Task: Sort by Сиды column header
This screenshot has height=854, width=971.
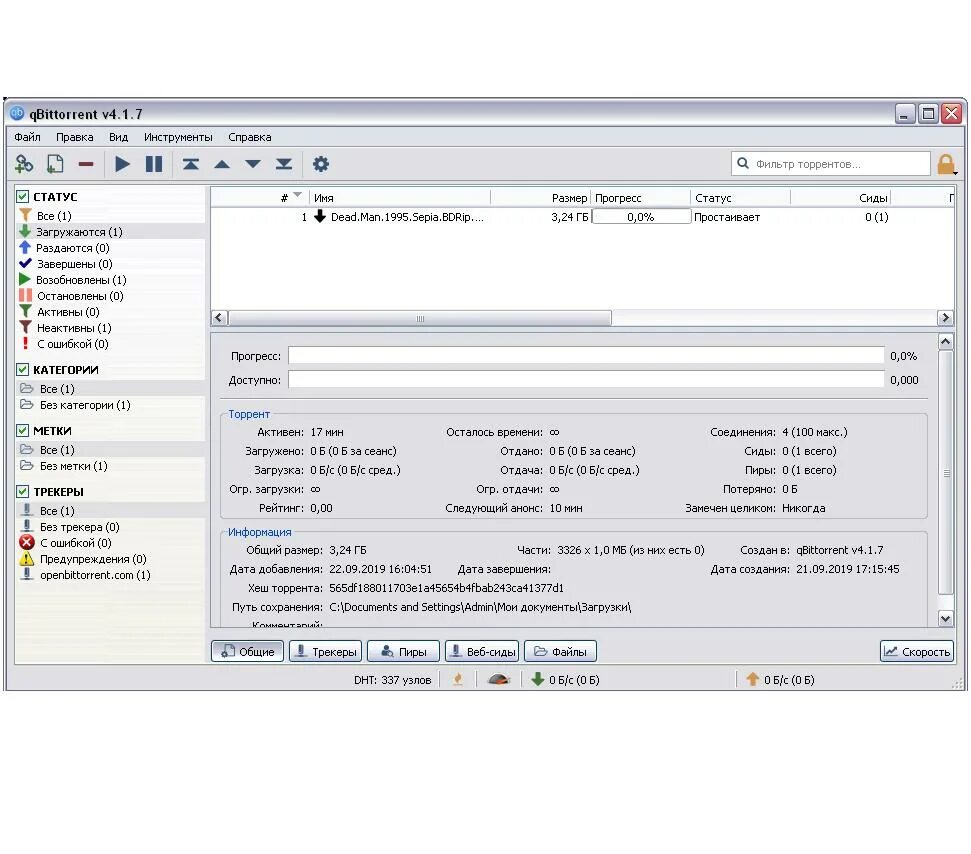Action: [841, 198]
